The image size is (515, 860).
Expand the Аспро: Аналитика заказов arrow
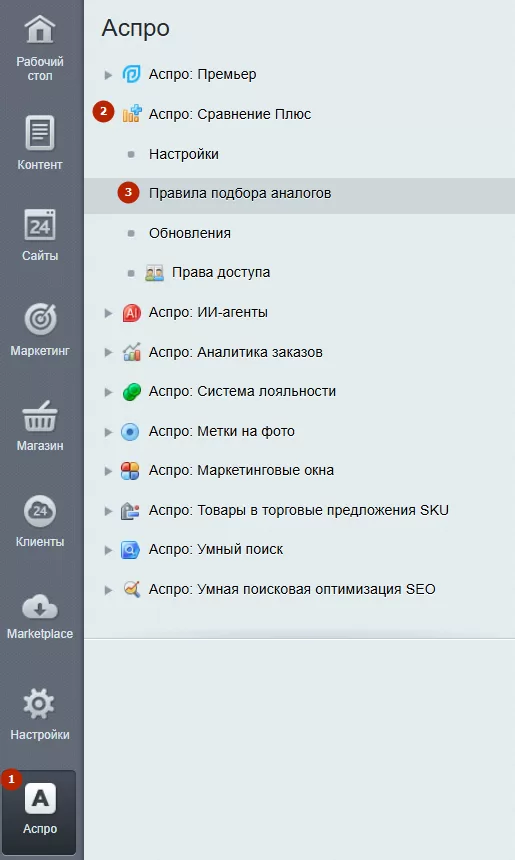point(108,352)
